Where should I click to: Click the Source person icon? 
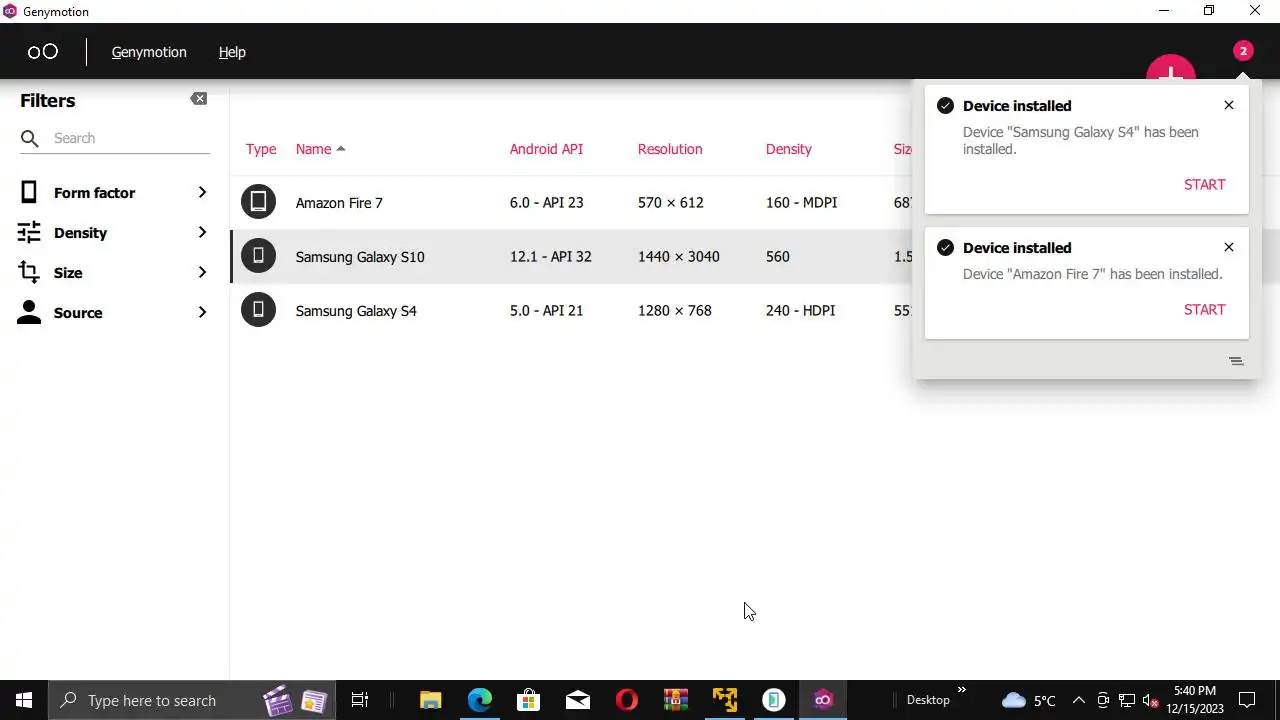(x=29, y=312)
